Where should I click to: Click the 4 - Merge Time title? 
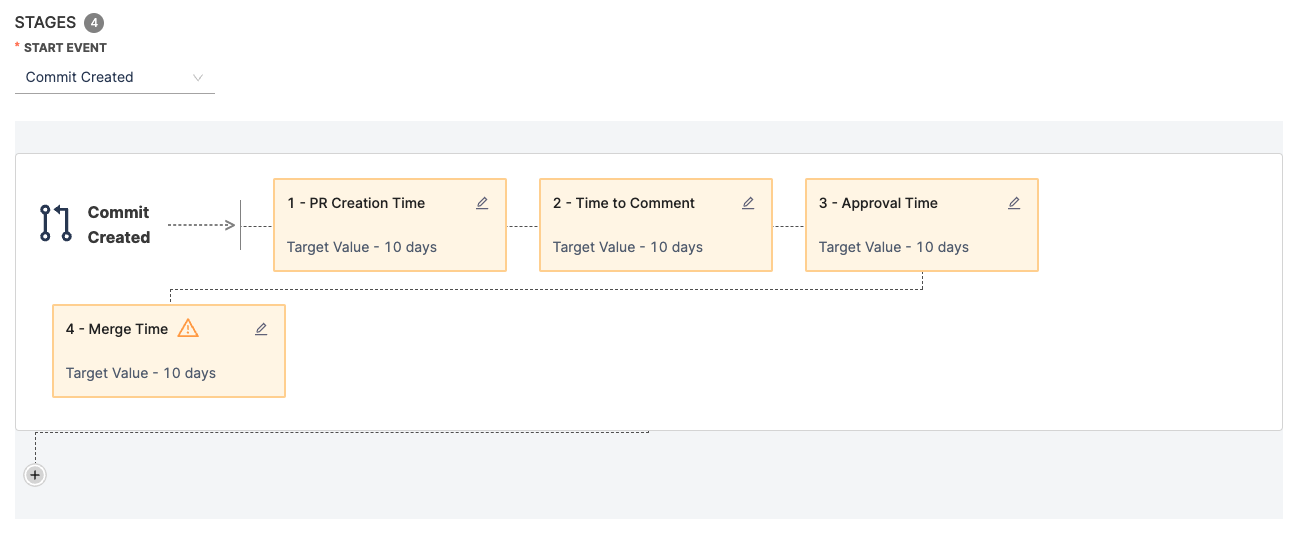point(116,329)
